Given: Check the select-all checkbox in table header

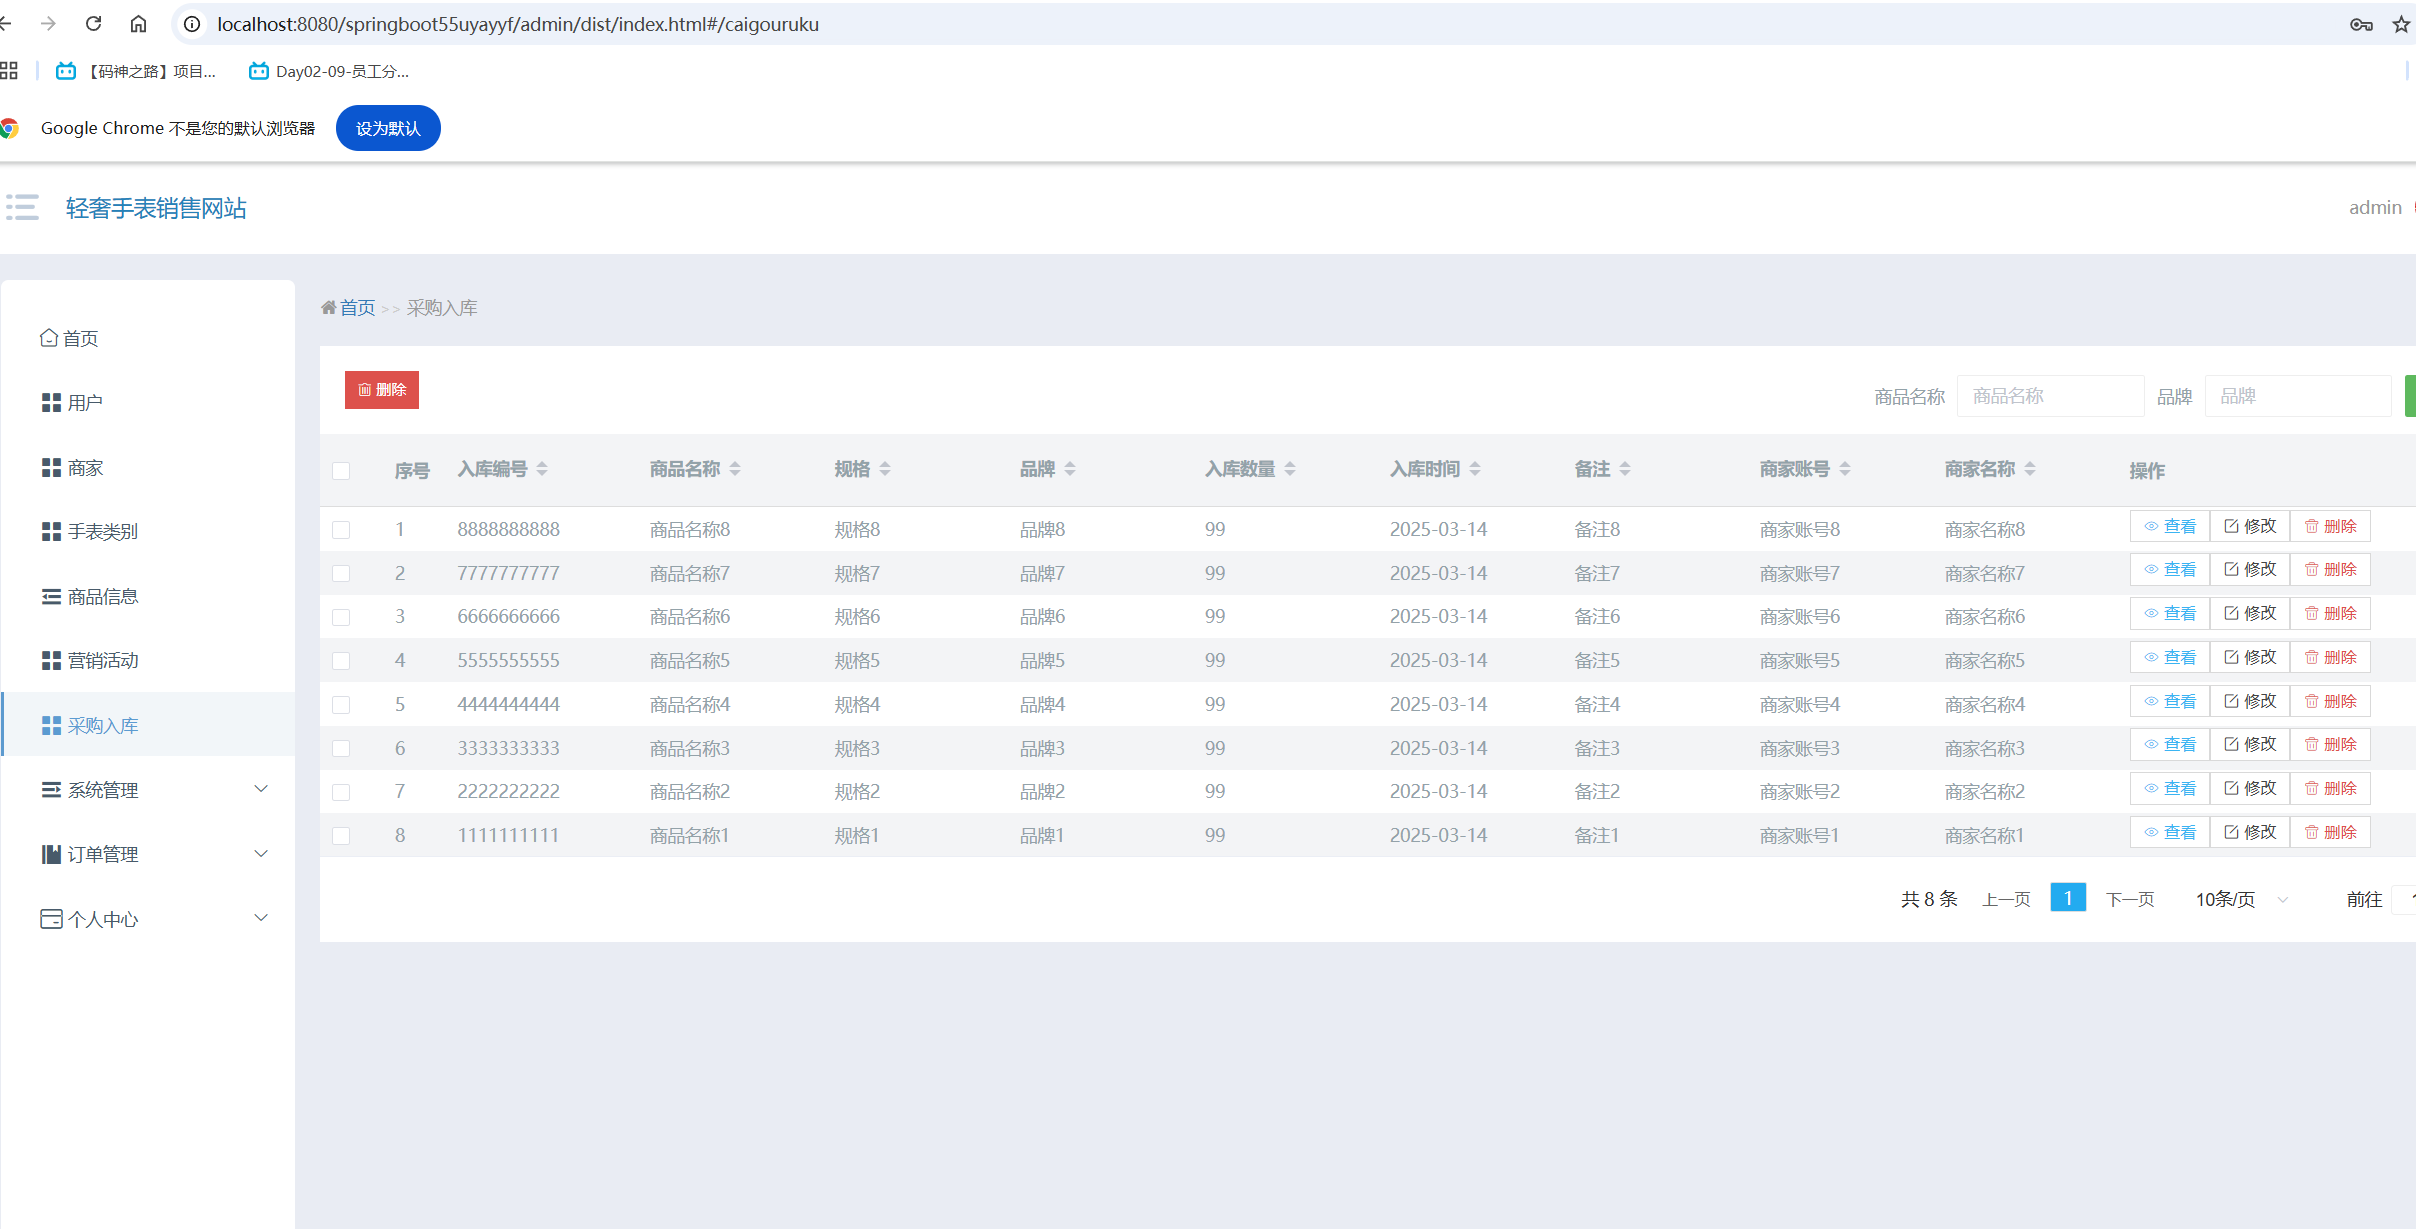Looking at the screenshot, I should click(341, 470).
